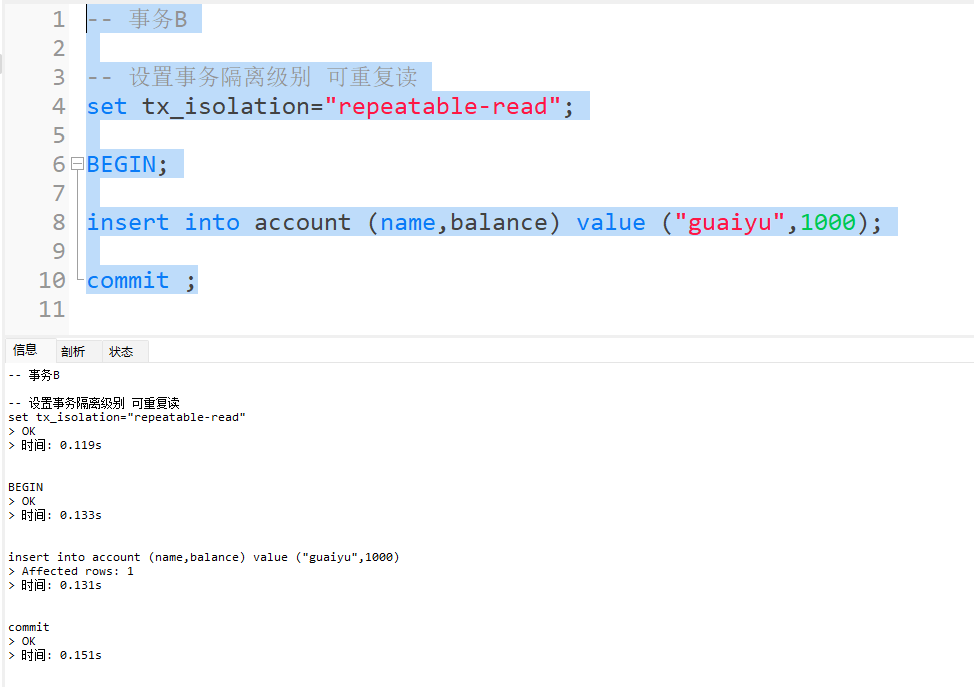This screenshot has height=687, width=974.
Task: Click the number 1000 in editor
Action: pos(828,222)
